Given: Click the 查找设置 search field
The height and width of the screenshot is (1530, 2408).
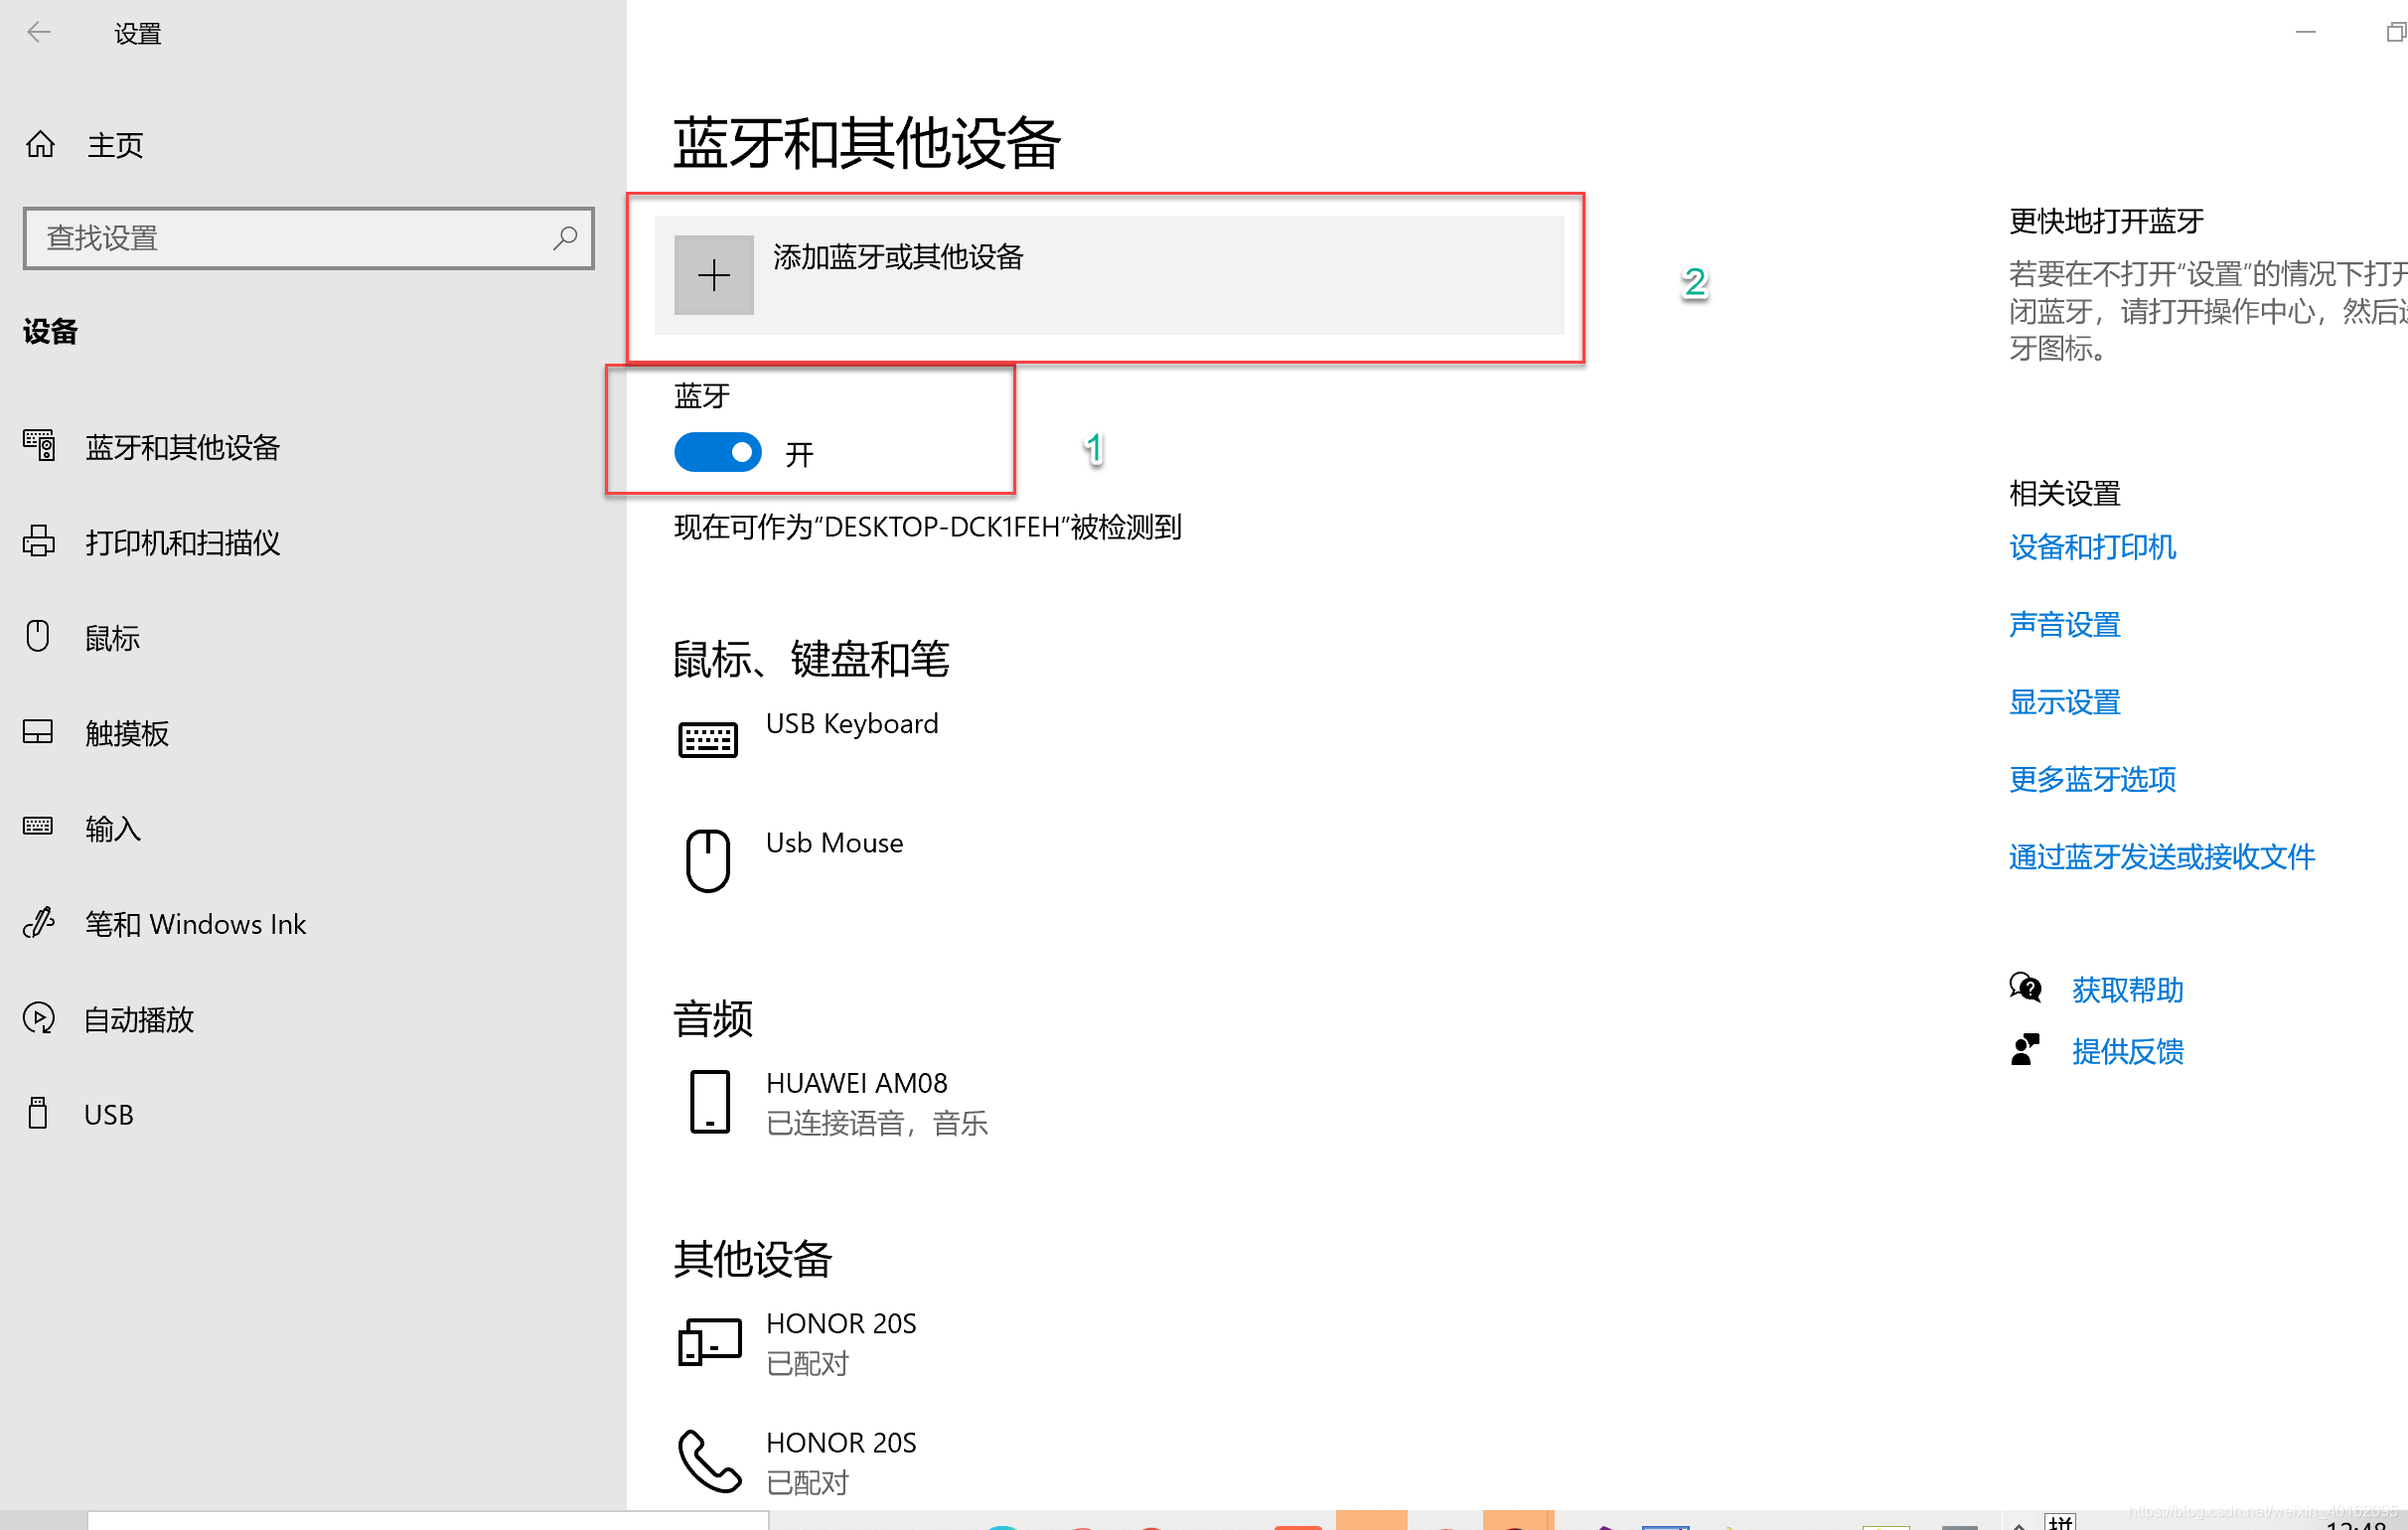Looking at the screenshot, I should click(290, 238).
